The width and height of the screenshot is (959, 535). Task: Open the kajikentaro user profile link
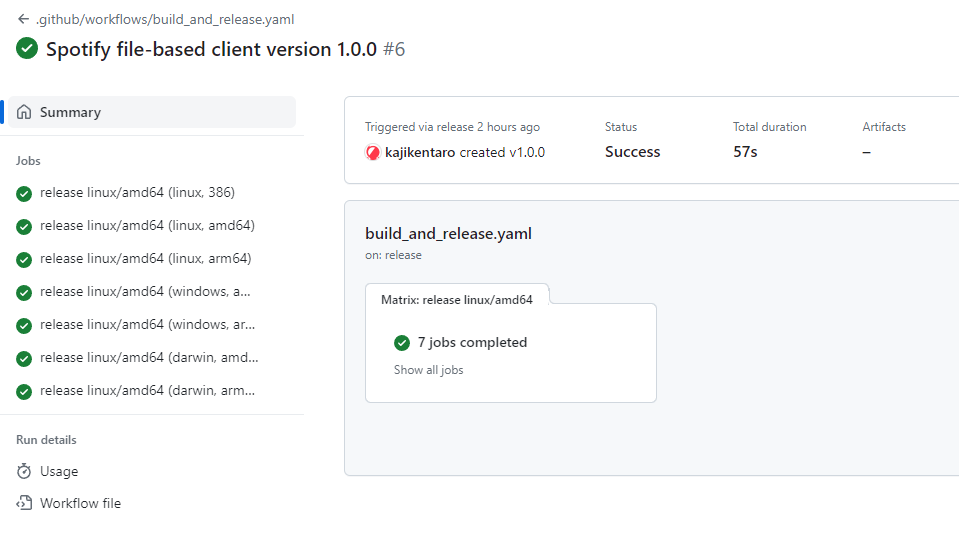[420, 152]
